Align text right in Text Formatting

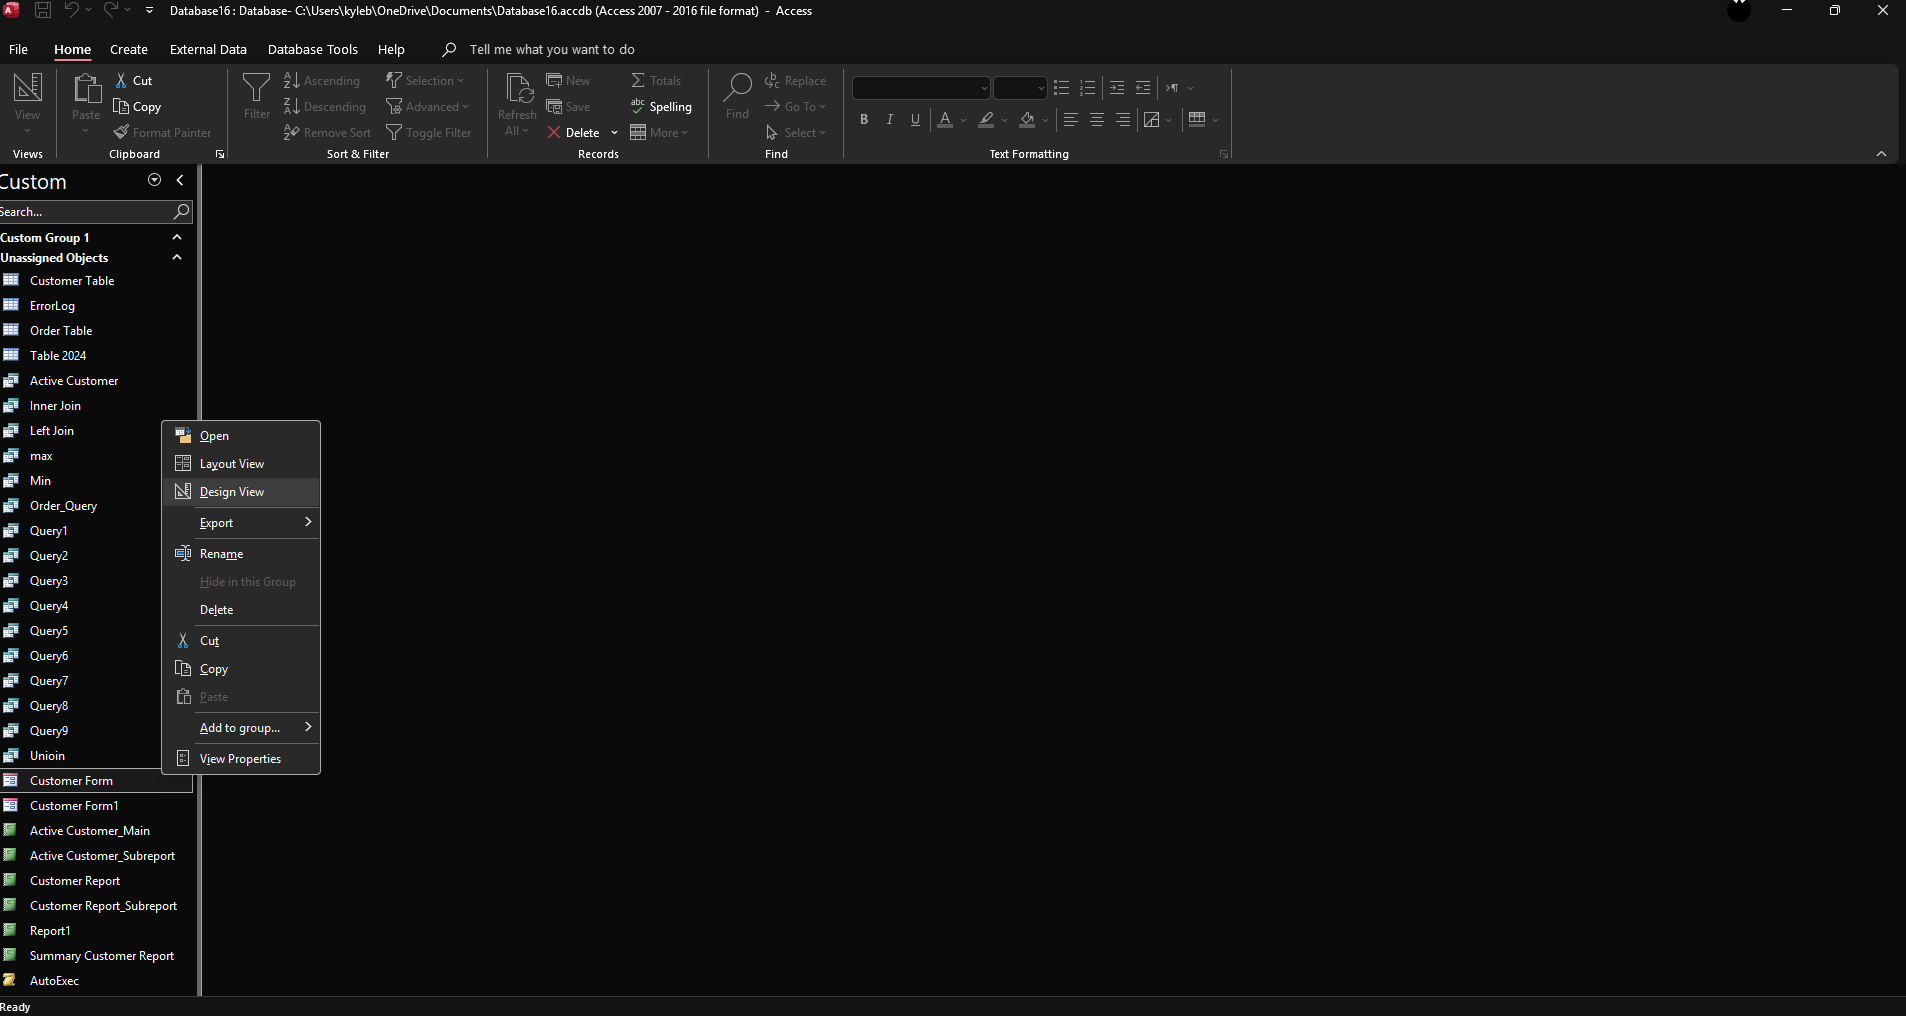[x=1123, y=120]
